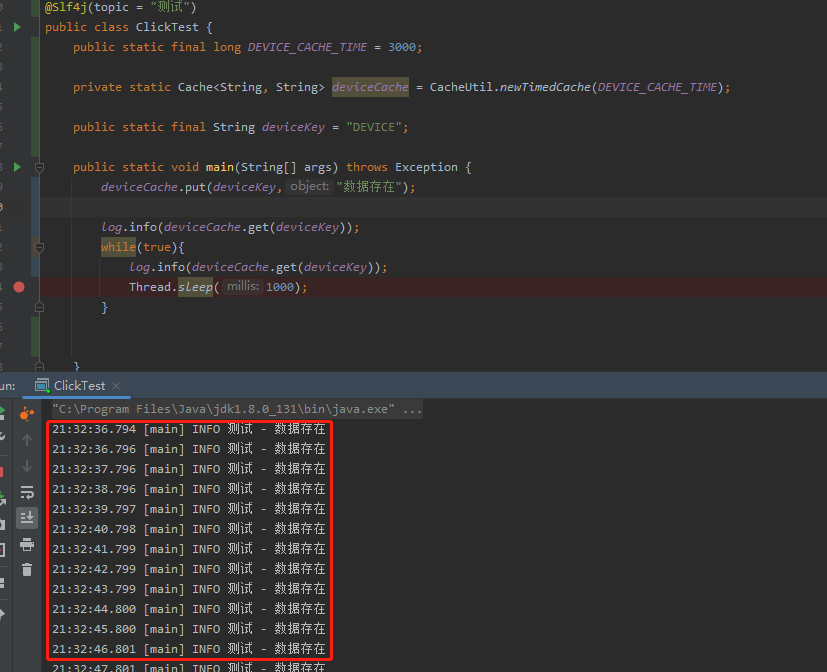
Task: Click the orange icon atop the console toolbar
Action: point(27,413)
